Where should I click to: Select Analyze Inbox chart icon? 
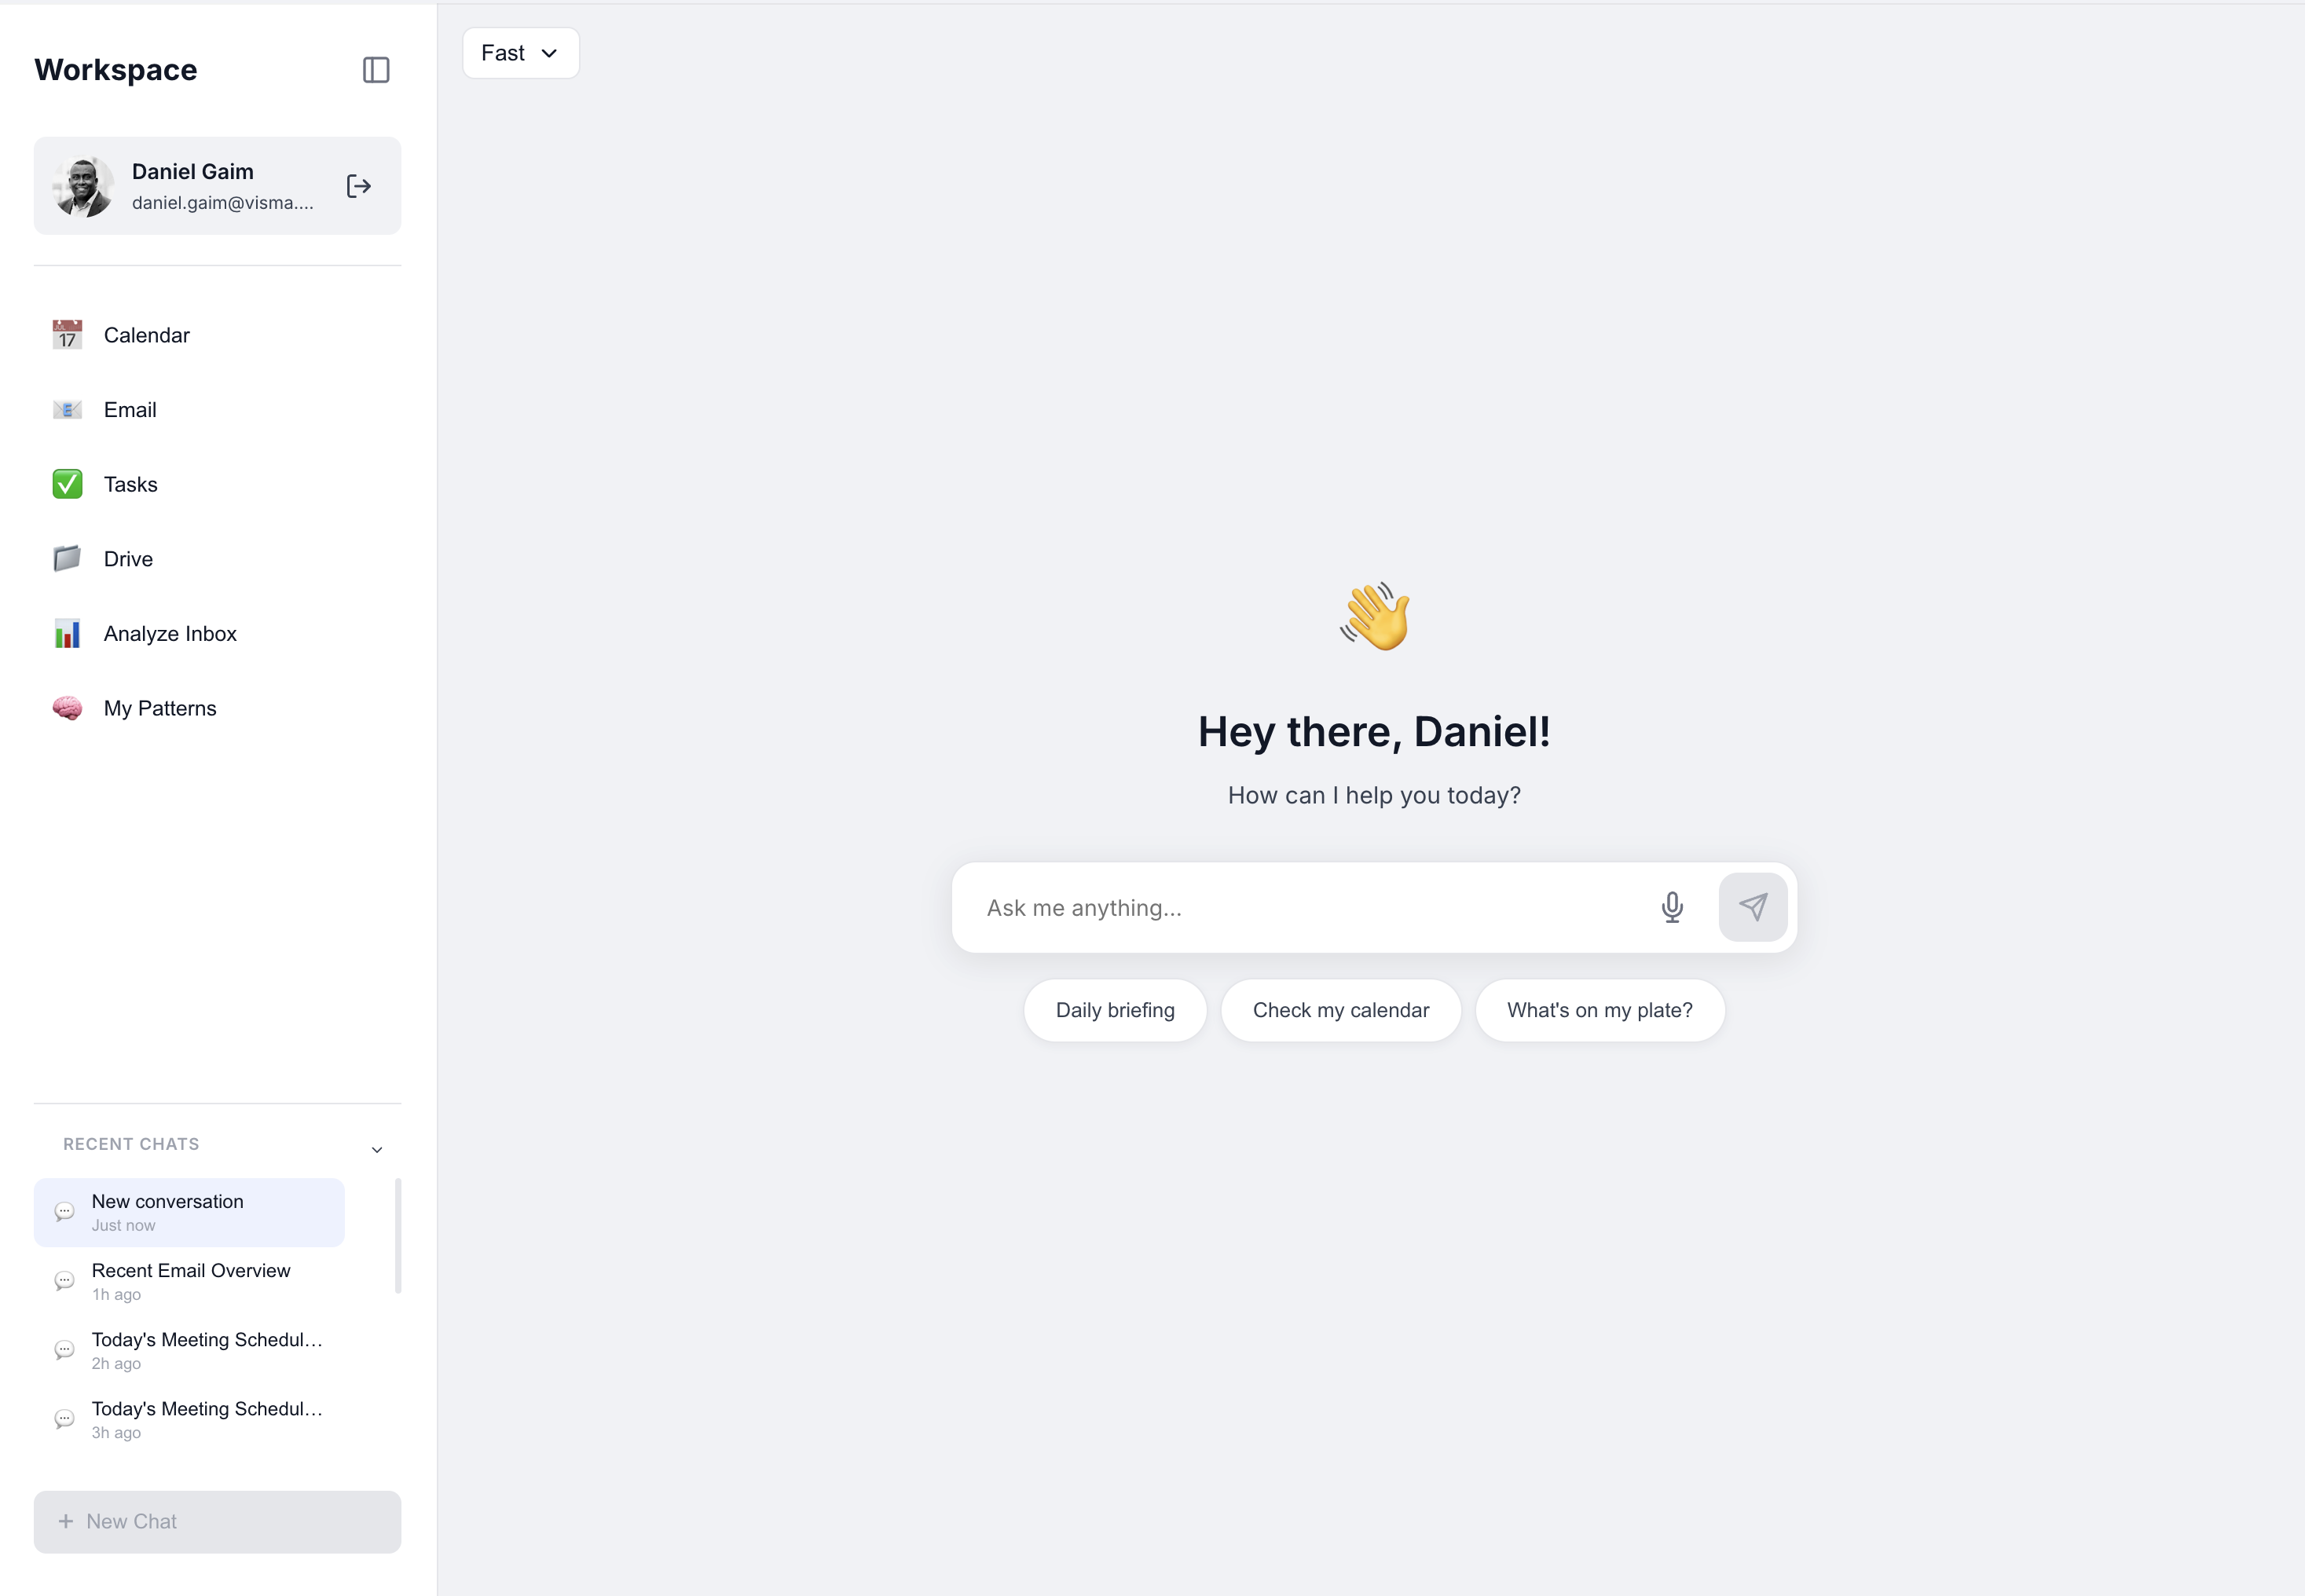click(67, 634)
